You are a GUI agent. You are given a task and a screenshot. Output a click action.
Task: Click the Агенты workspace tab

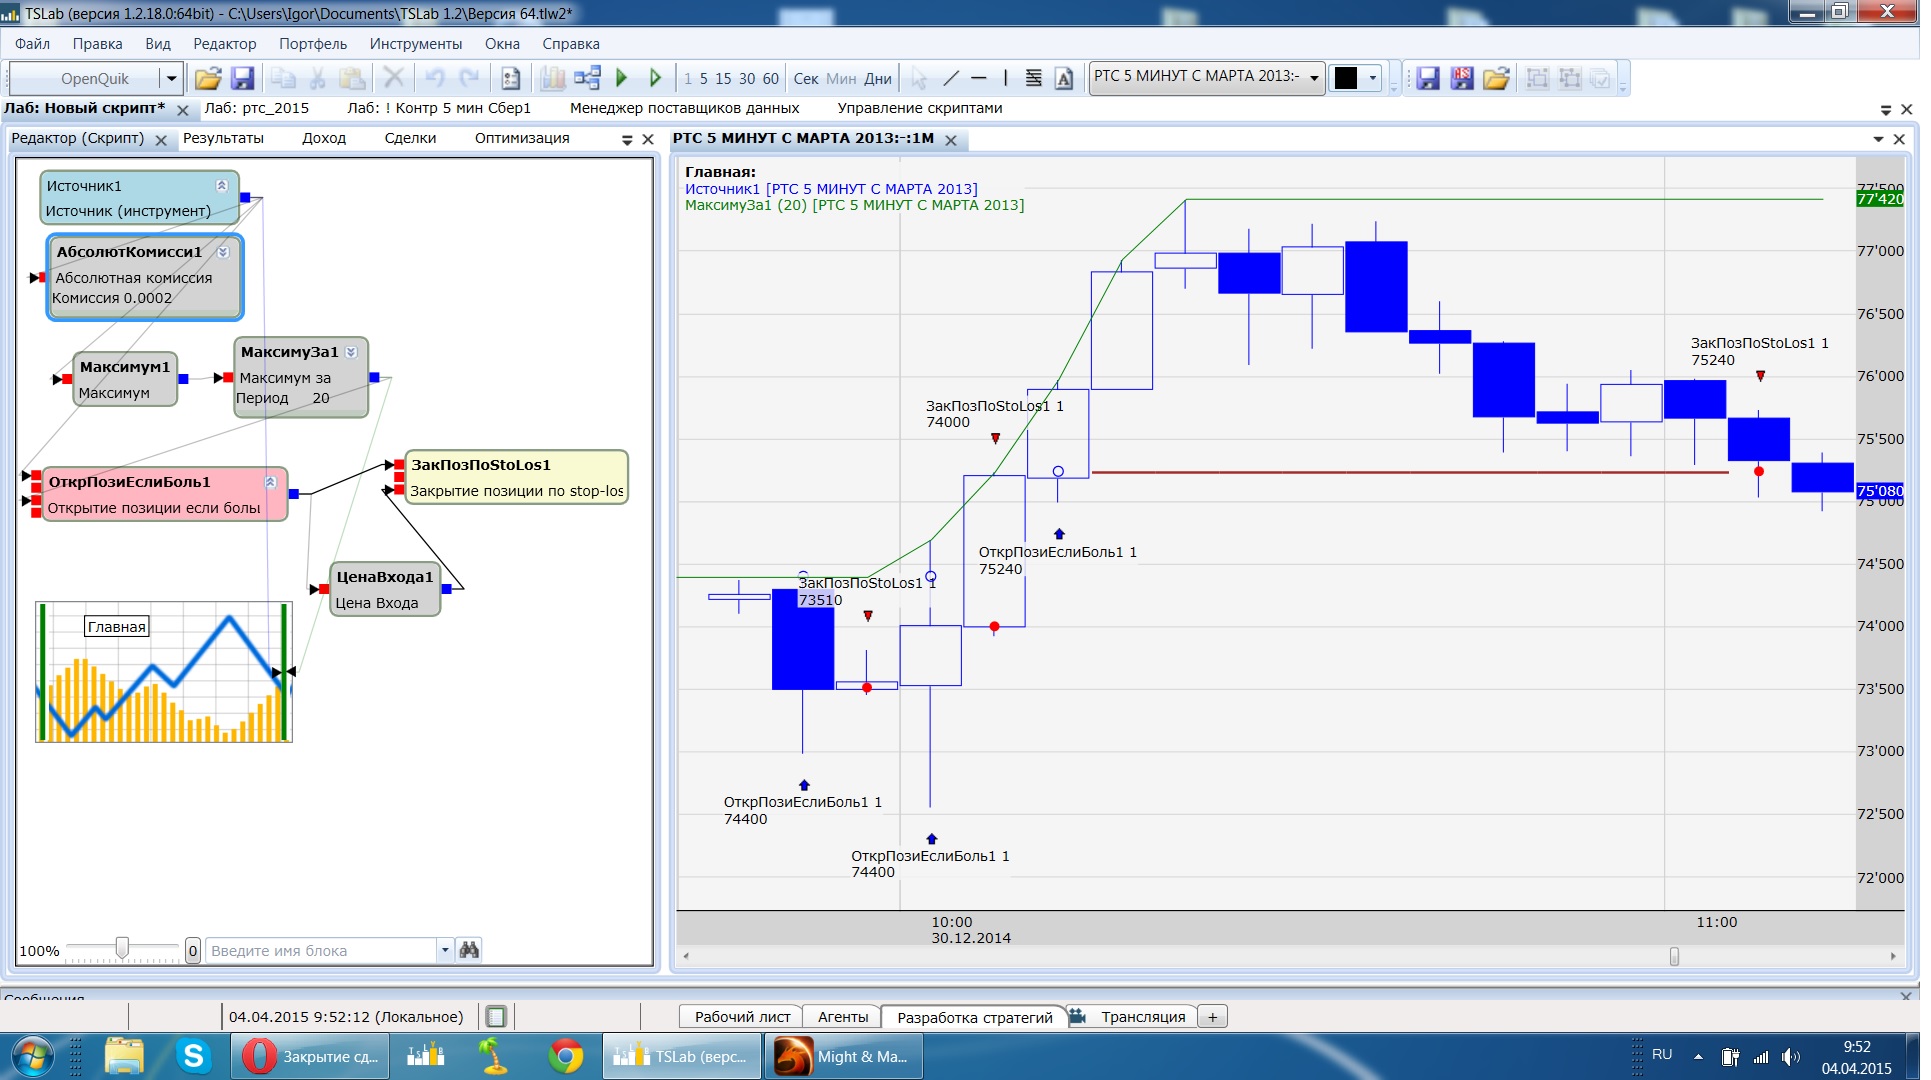pyautogui.click(x=842, y=1017)
